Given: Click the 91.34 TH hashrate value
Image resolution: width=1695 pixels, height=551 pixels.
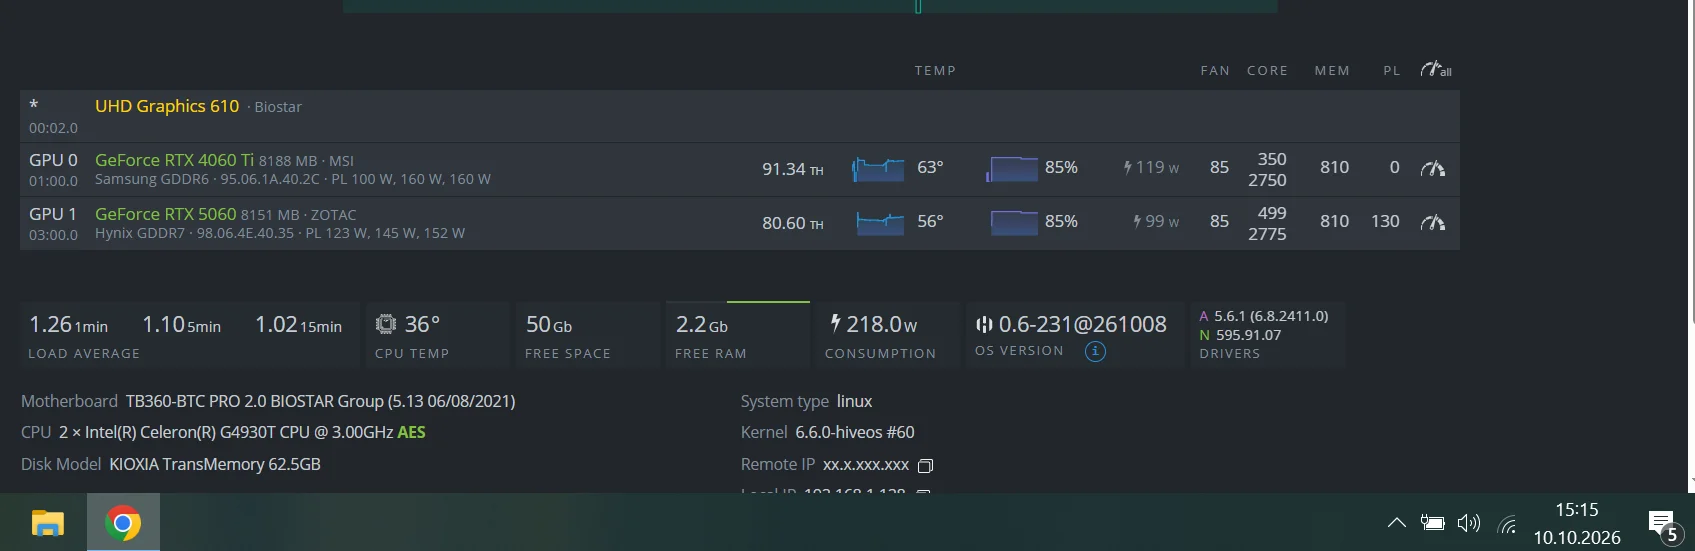Looking at the screenshot, I should click(x=793, y=169).
